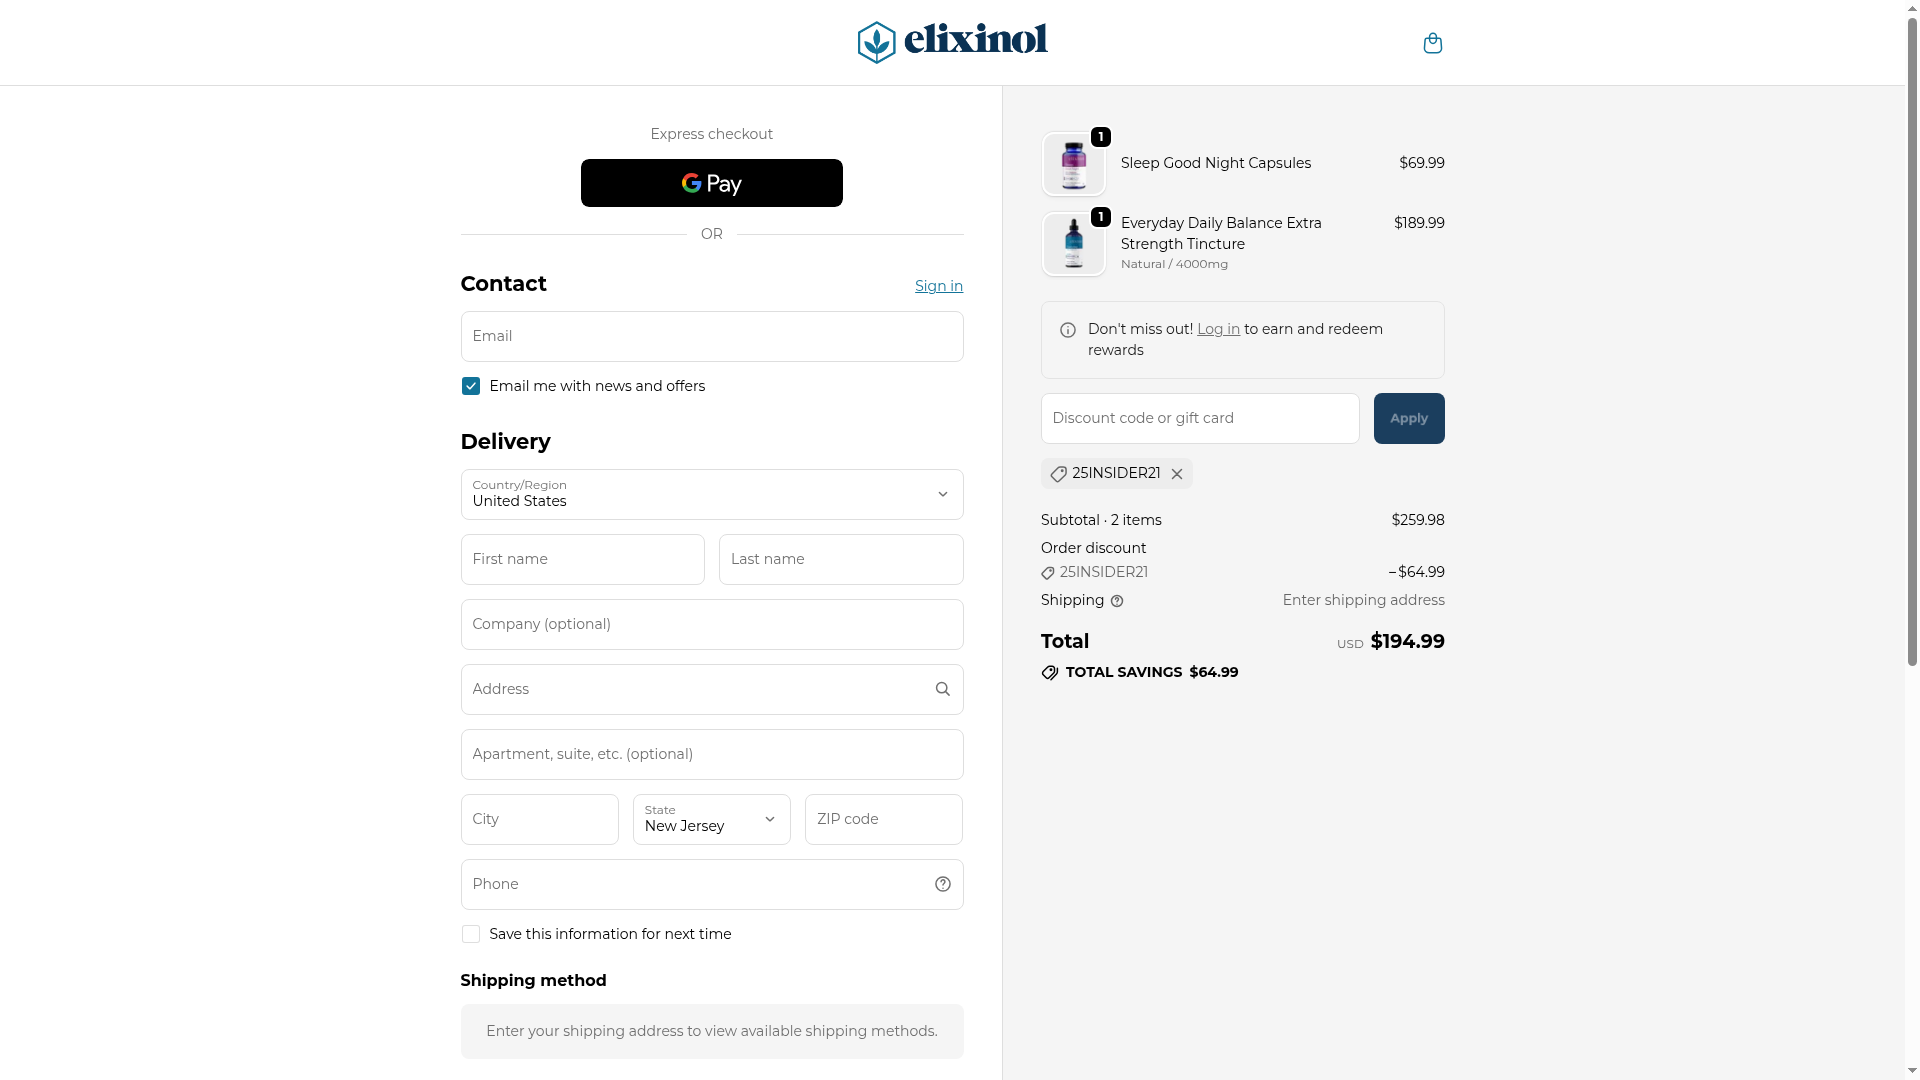This screenshot has width=1920, height=1080.
Task: Click the address search magnifier icon
Action: coord(942,689)
